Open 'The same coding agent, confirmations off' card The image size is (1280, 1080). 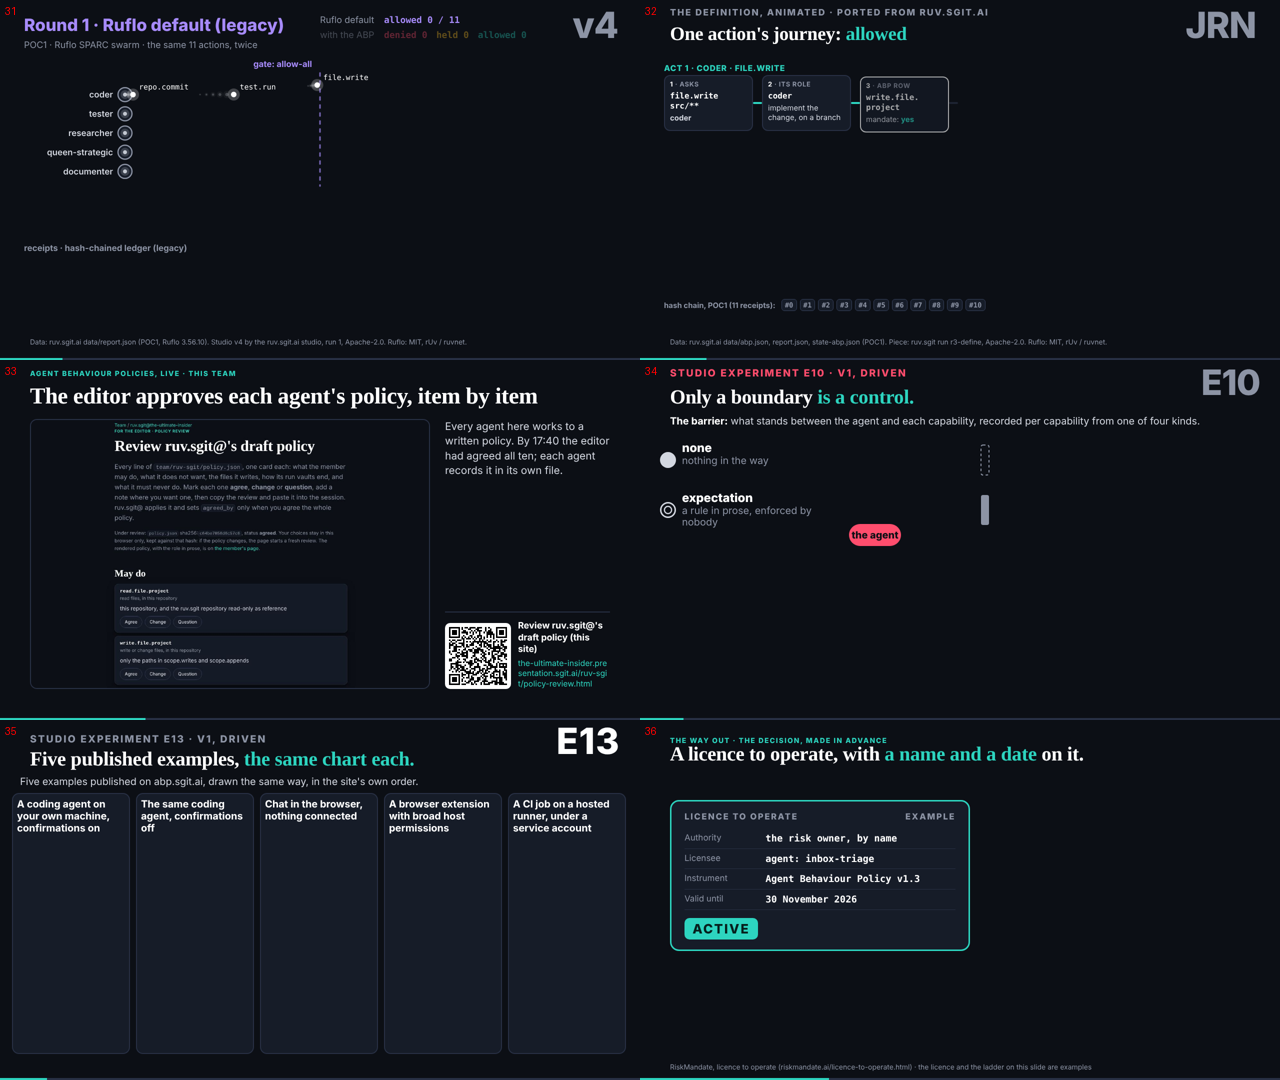point(195,923)
